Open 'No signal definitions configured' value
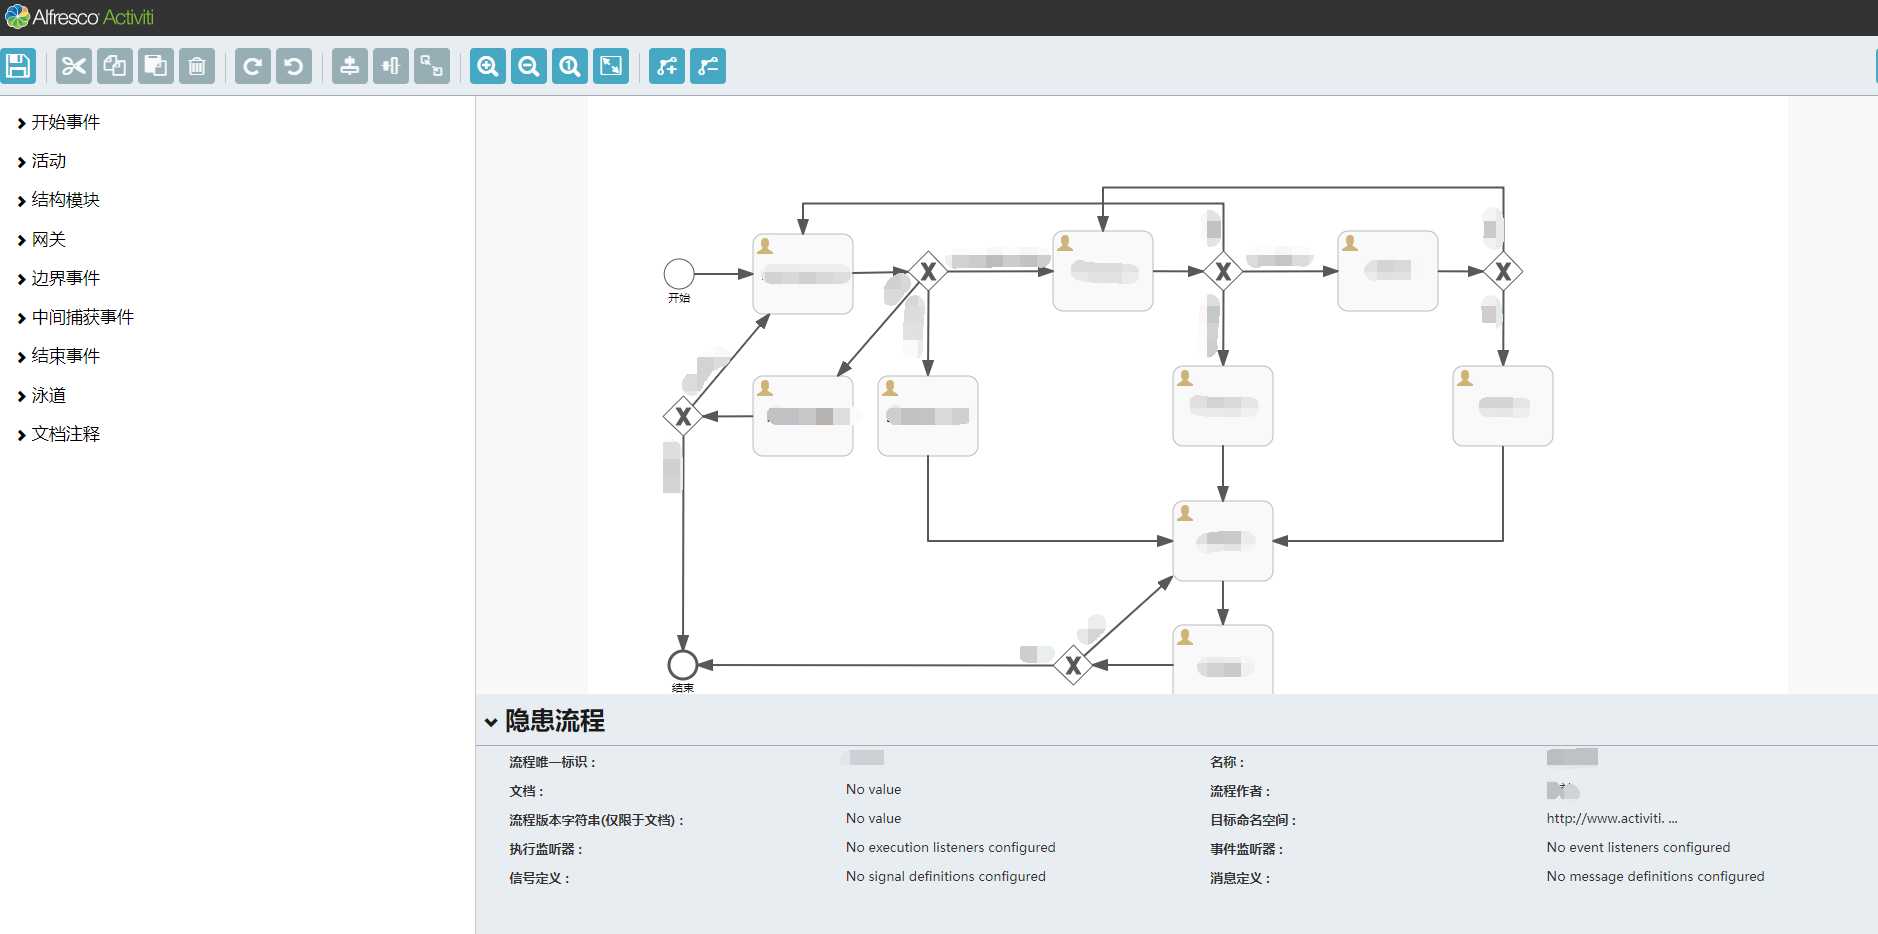The width and height of the screenshot is (1878, 934). coord(945,876)
